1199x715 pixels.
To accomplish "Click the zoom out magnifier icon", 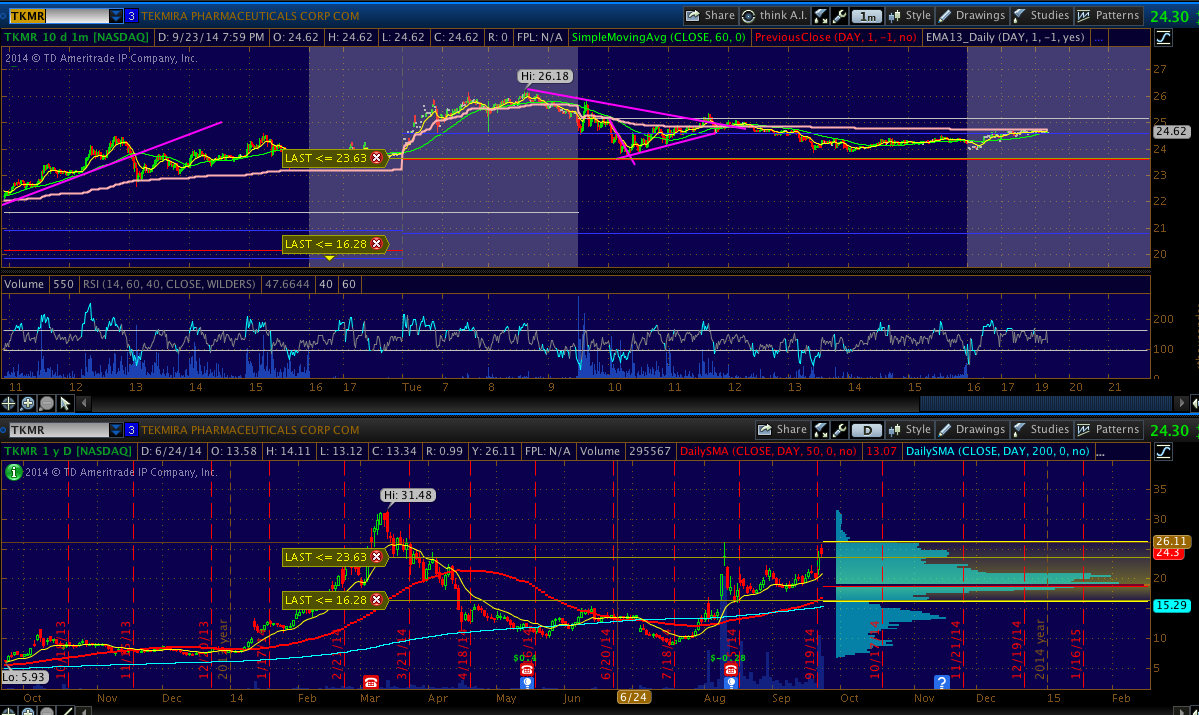I will click(46, 403).
